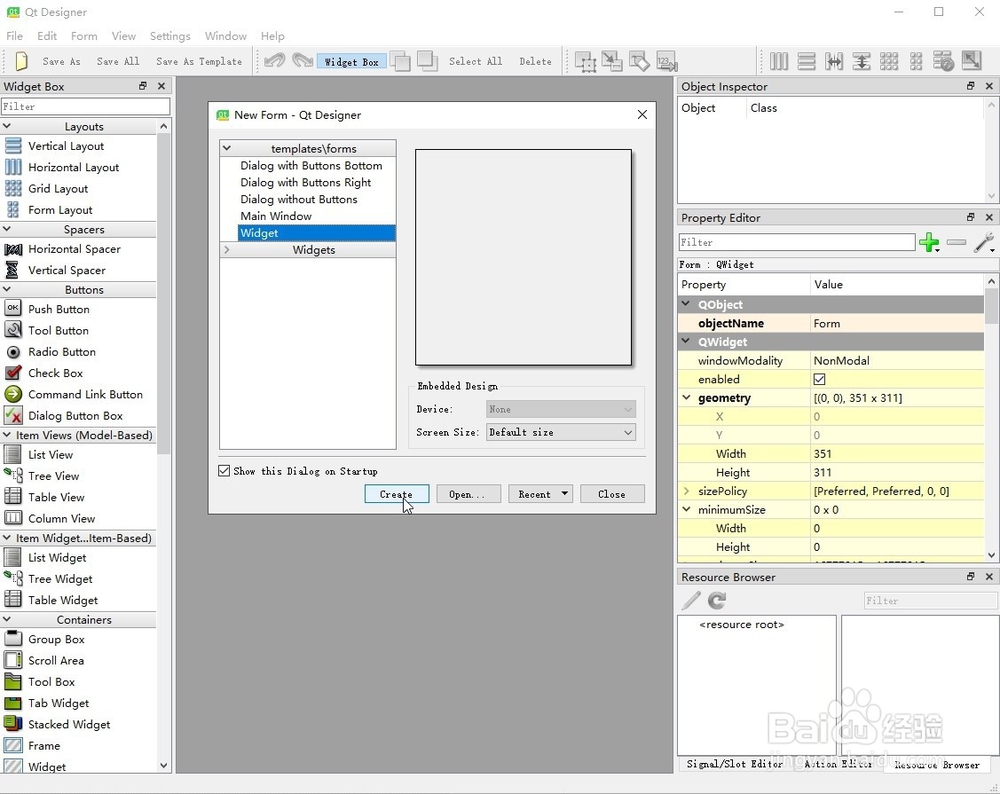Click Select All in toolbar
Image resolution: width=1000 pixels, height=794 pixels.
pos(476,61)
